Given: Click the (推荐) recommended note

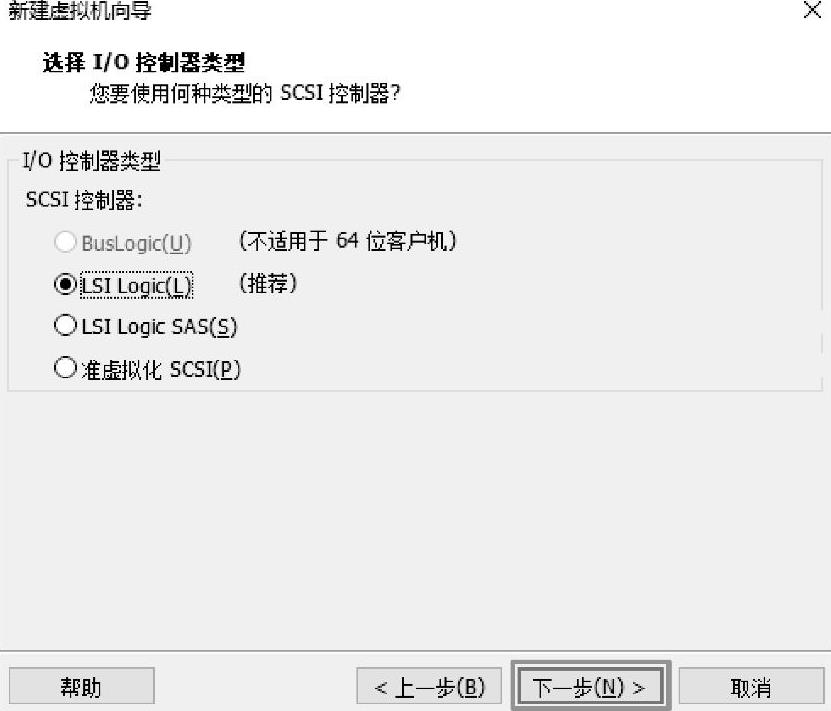Looking at the screenshot, I should [x=268, y=283].
